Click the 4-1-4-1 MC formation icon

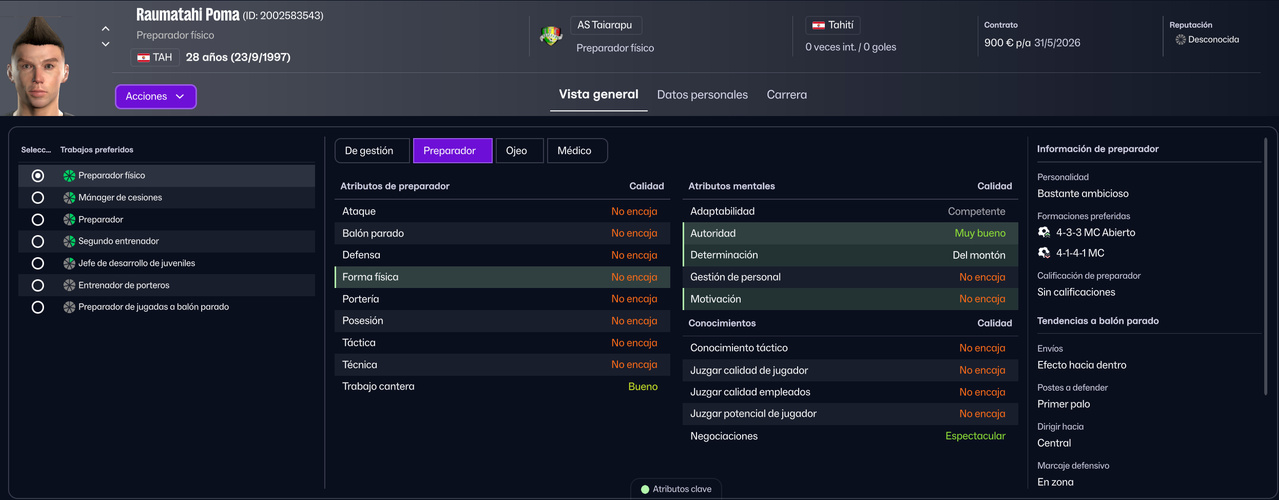pyautogui.click(x=1044, y=253)
